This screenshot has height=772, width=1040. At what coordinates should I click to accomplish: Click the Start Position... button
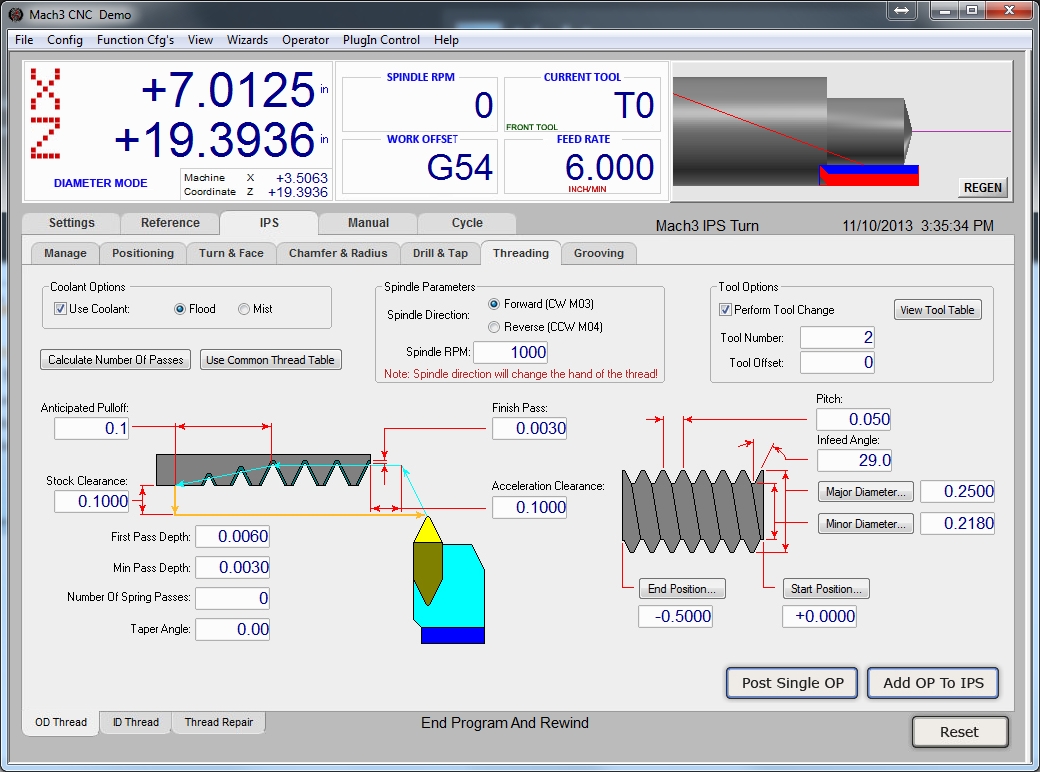point(826,588)
